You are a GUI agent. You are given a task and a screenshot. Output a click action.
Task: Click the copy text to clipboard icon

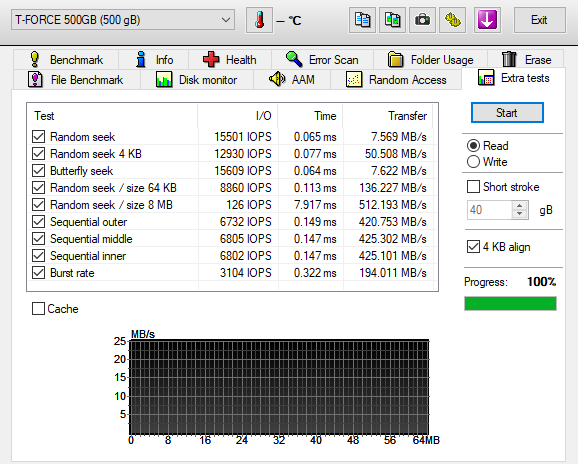[x=362, y=20]
